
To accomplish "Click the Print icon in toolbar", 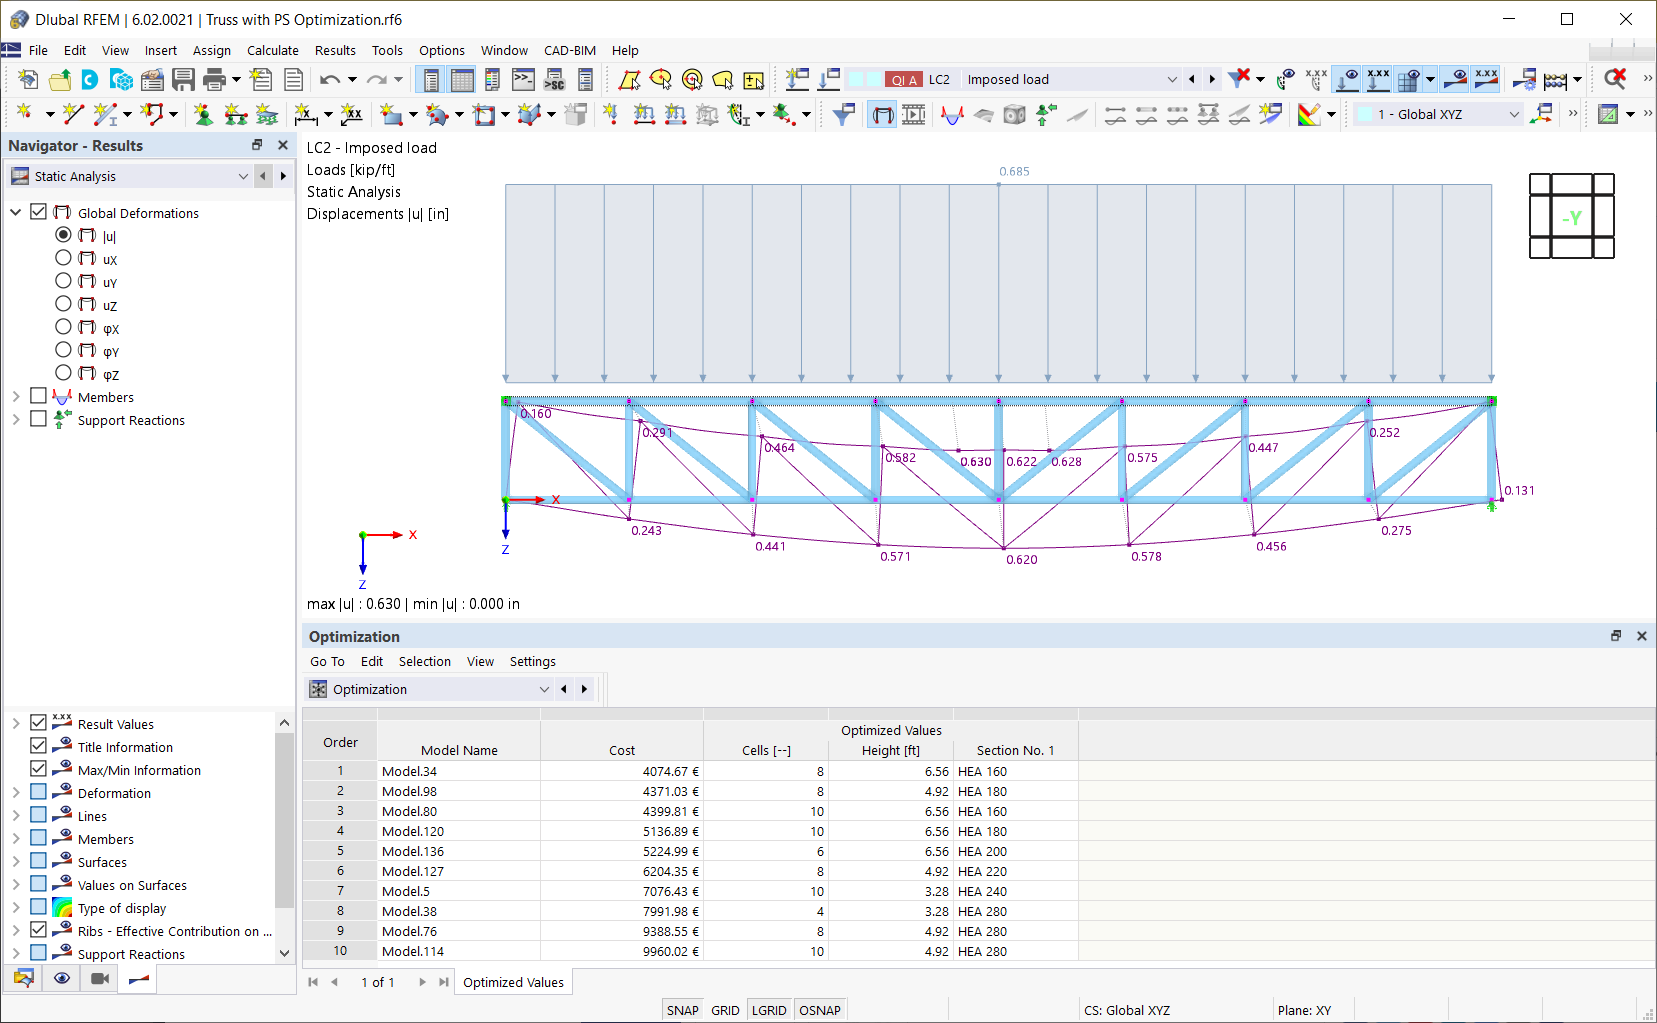I will tap(214, 80).
